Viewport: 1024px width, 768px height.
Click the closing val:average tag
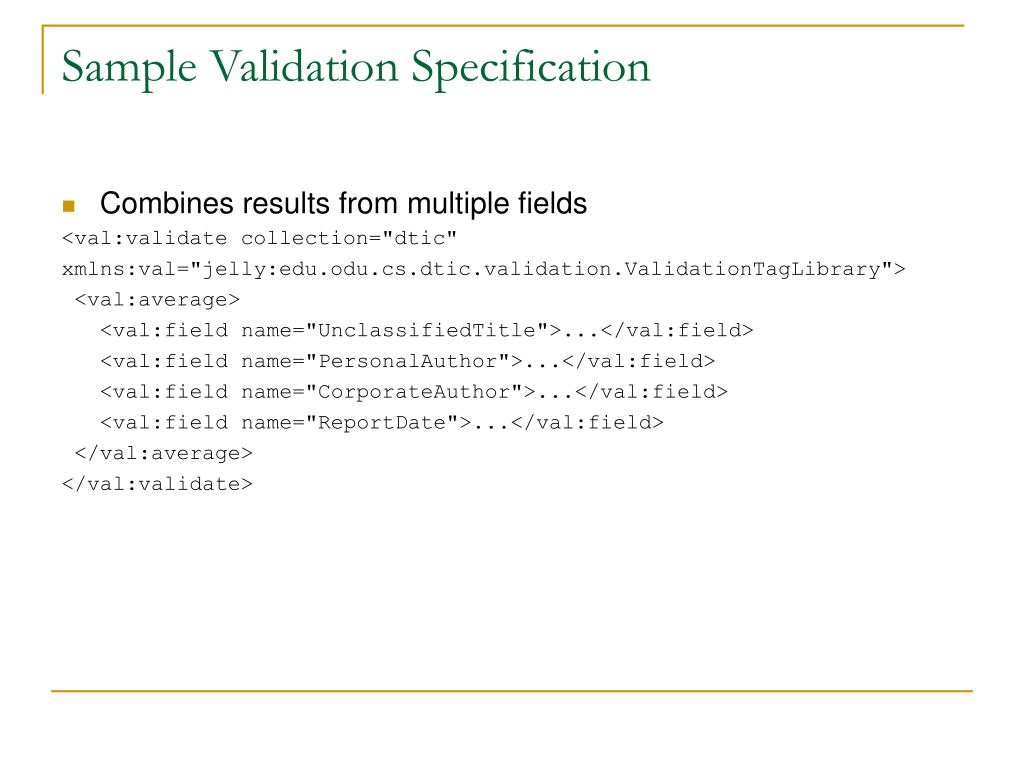point(163,453)
